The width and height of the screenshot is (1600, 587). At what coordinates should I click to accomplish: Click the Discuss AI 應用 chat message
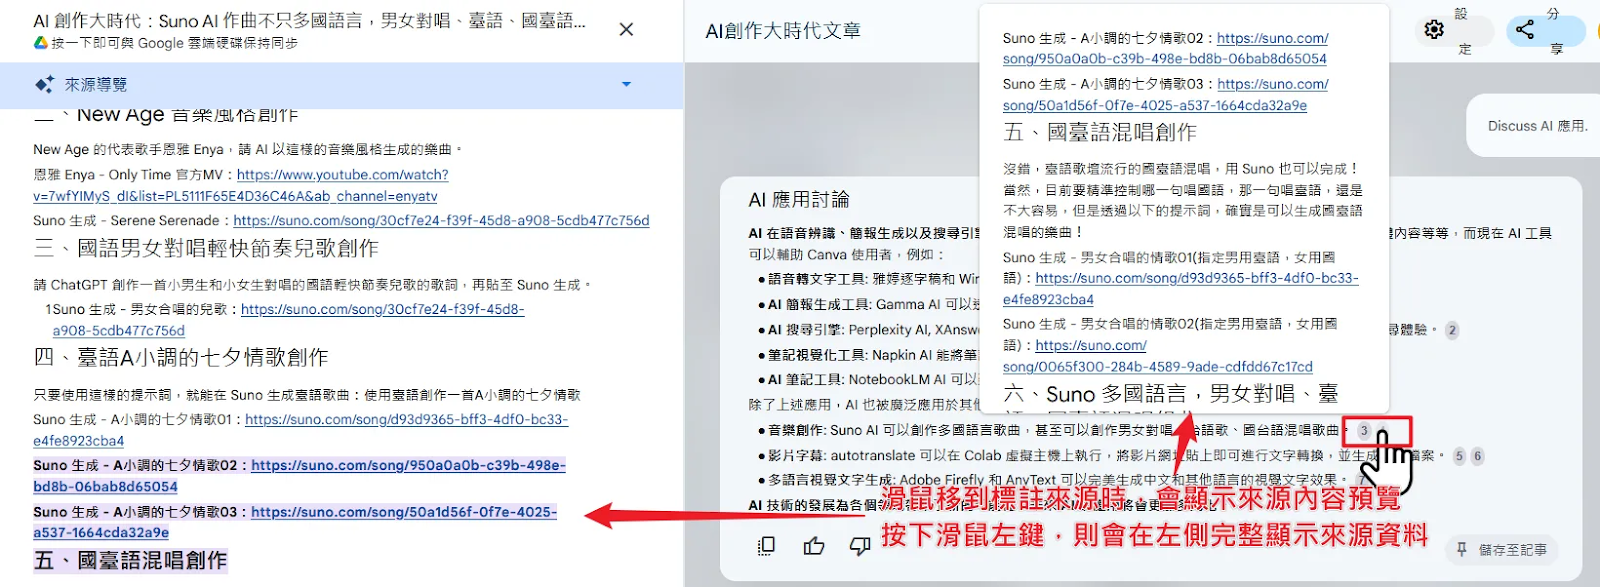[1537, 126]
